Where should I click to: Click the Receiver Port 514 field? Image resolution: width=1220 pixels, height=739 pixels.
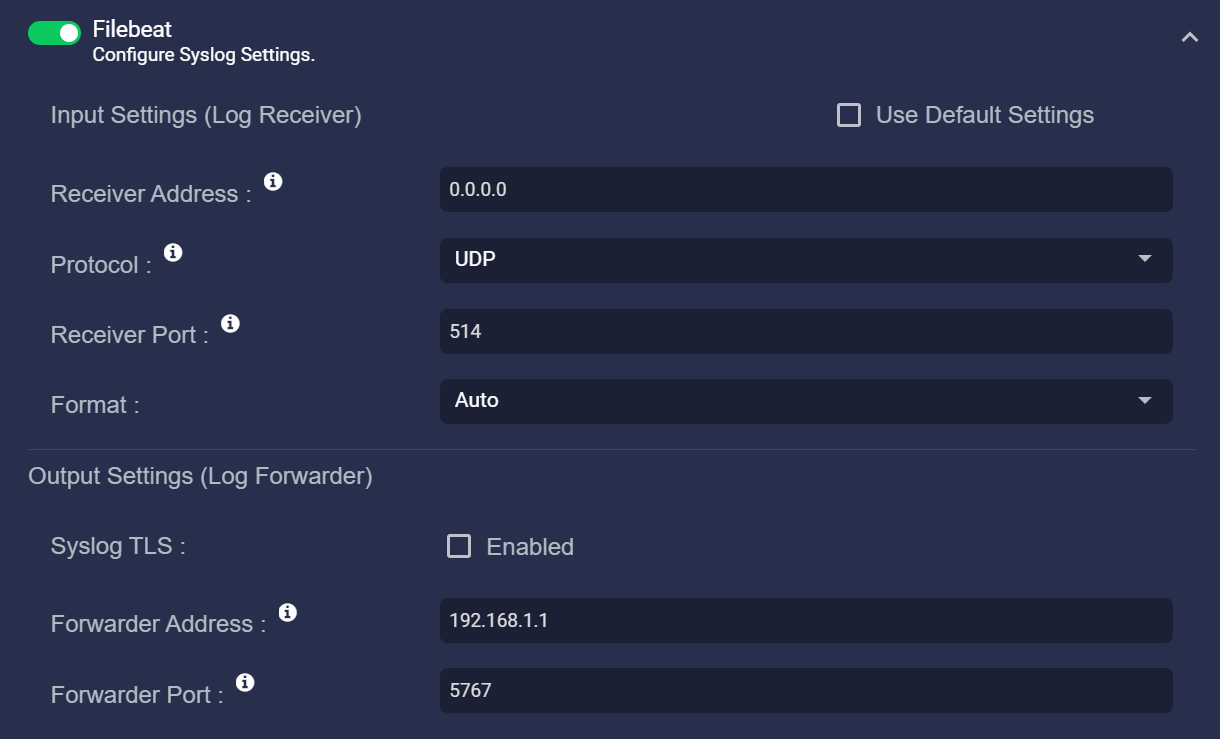click(806, 331)
